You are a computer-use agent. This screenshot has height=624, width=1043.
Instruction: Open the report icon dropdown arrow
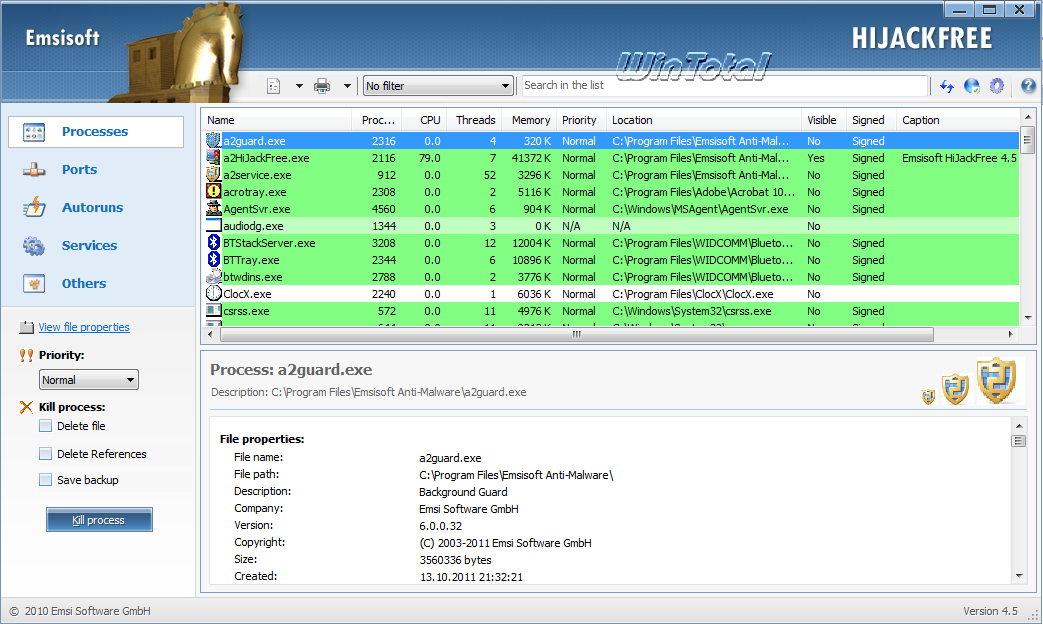299,86
